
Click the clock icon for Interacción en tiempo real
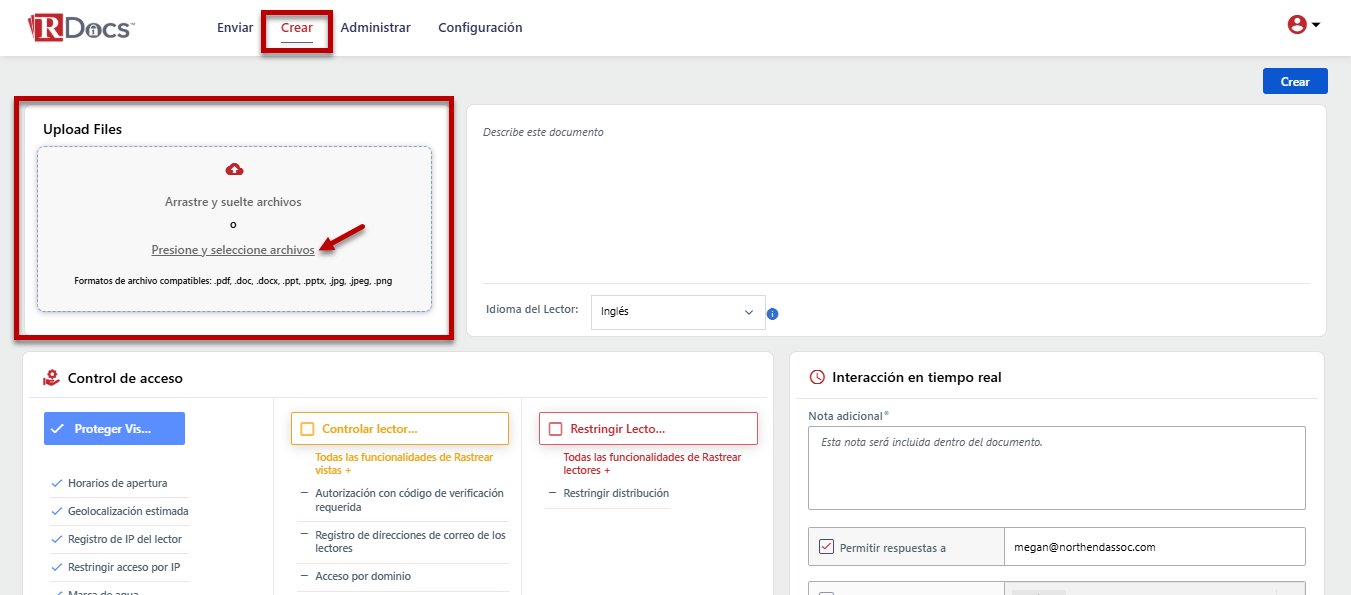click(x=817, y=377)
